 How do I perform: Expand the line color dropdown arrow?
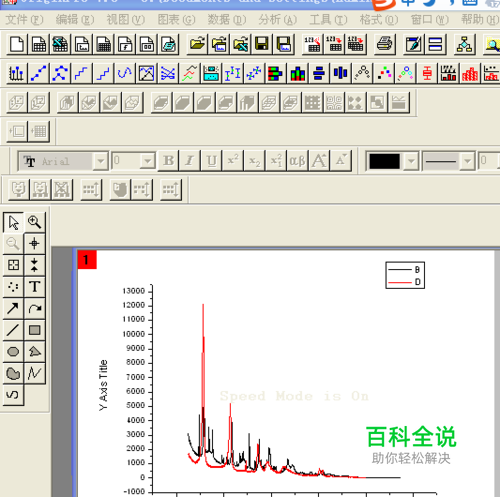(x=411, y=161)
